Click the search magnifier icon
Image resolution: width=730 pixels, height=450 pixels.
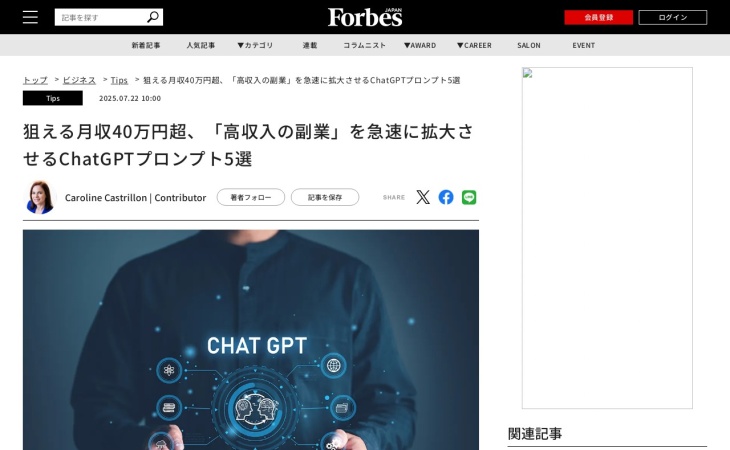(153, 17)
